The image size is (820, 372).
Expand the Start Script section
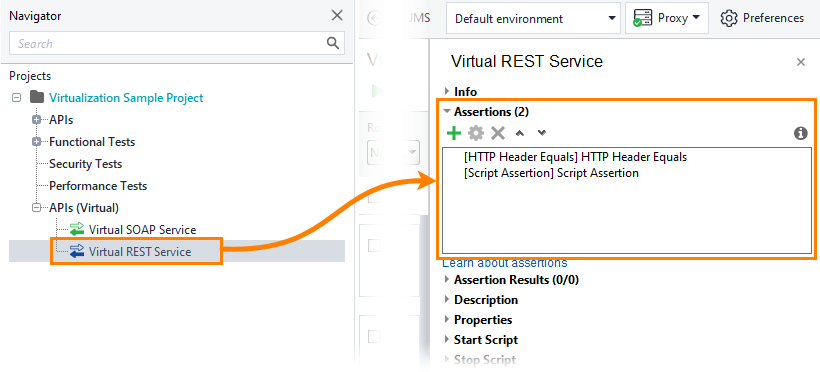tap(446, 340)
